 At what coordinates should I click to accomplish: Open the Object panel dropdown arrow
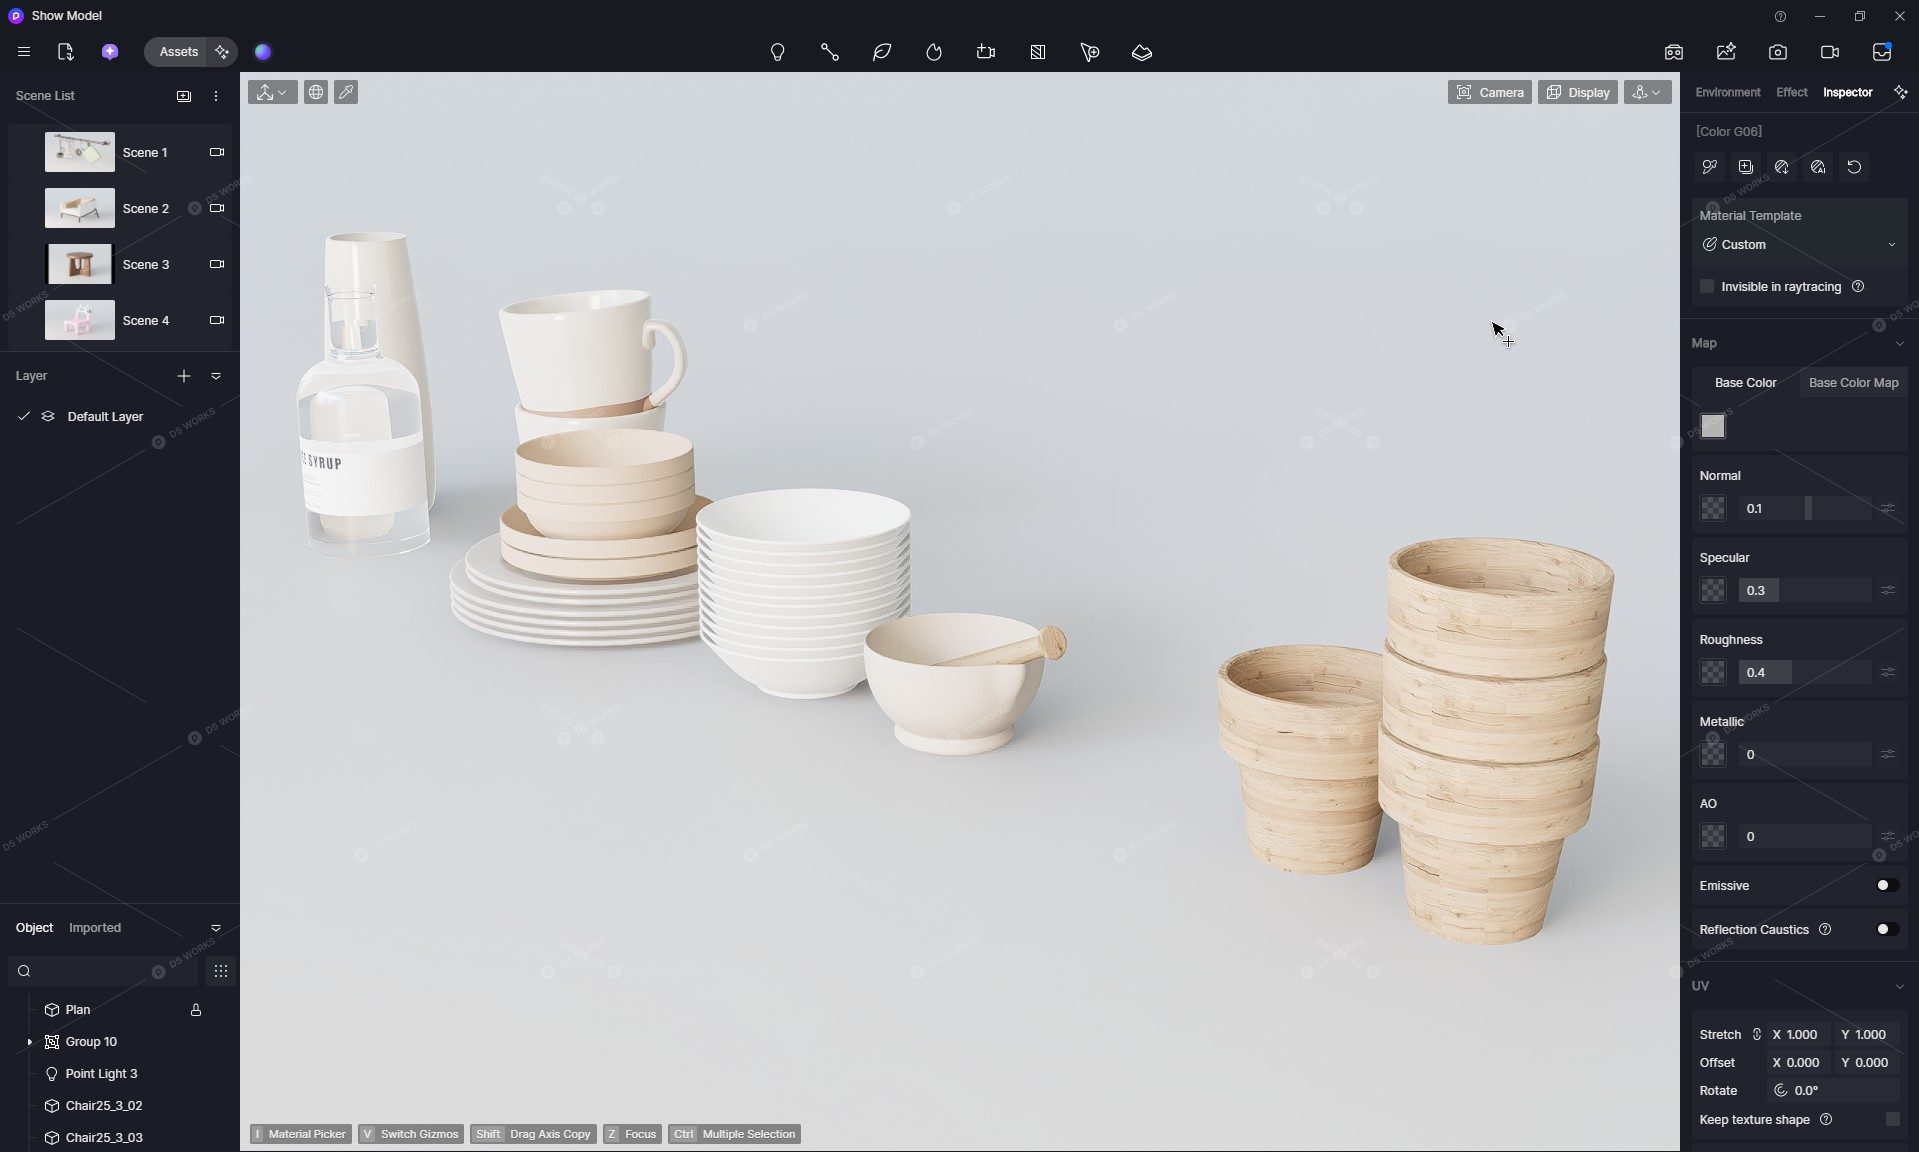[216, 928]
